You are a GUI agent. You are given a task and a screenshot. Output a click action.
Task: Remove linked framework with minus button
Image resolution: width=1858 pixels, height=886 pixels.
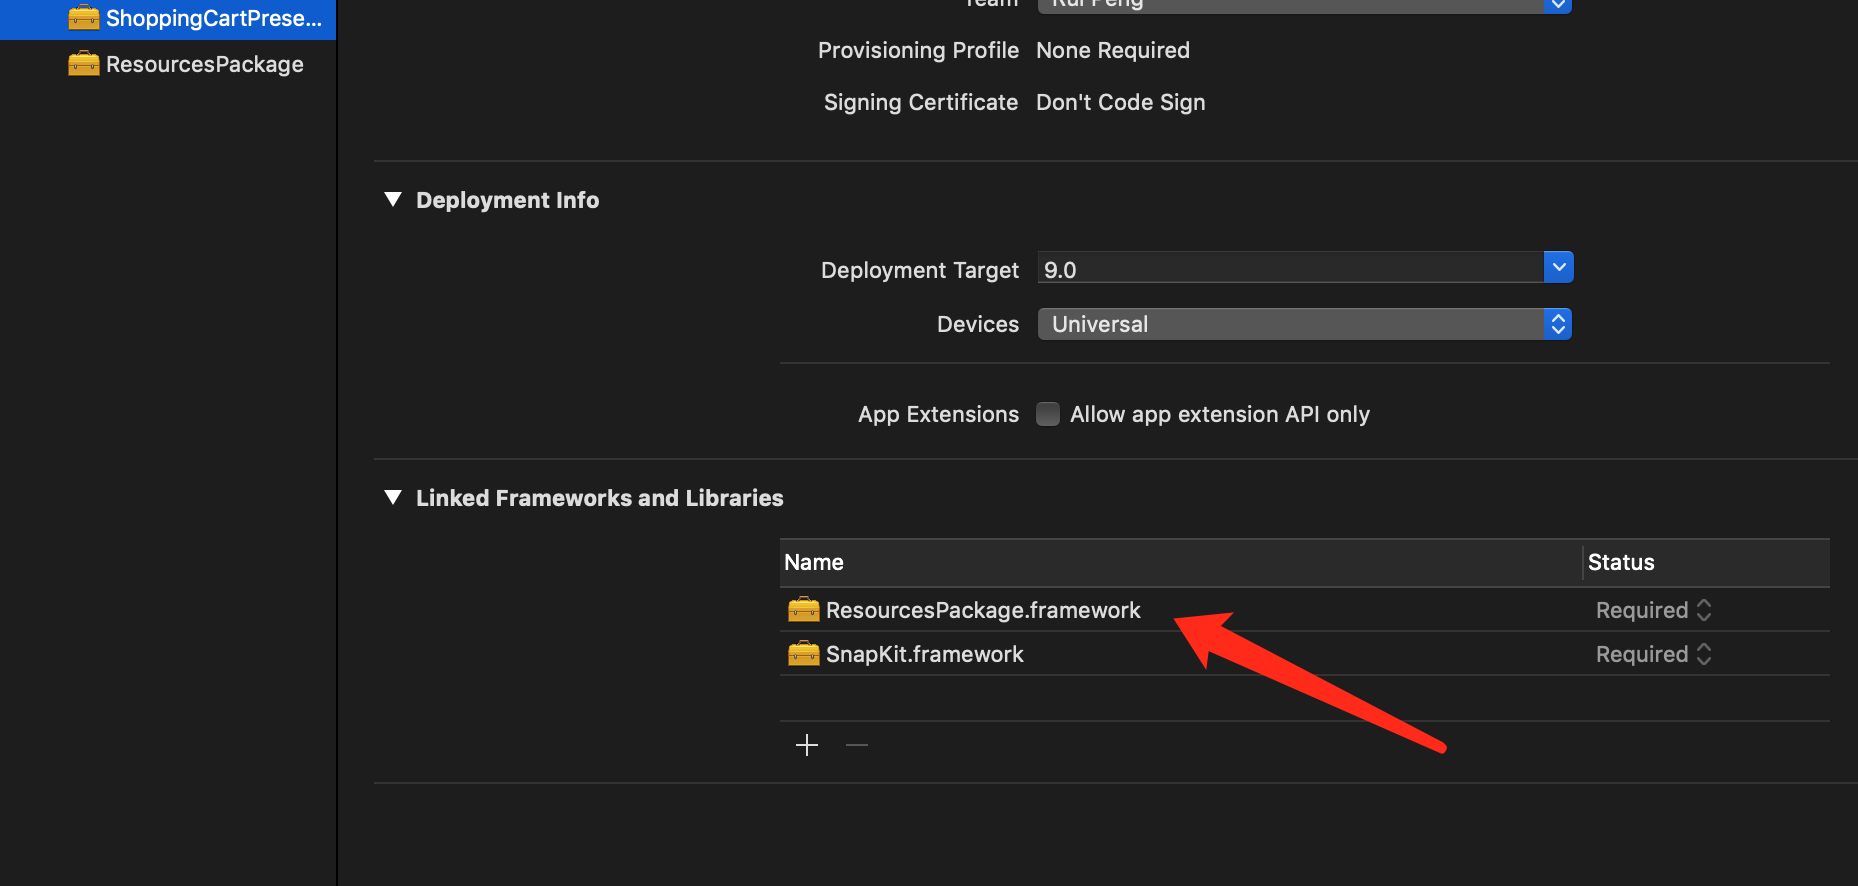pos(857,745)
